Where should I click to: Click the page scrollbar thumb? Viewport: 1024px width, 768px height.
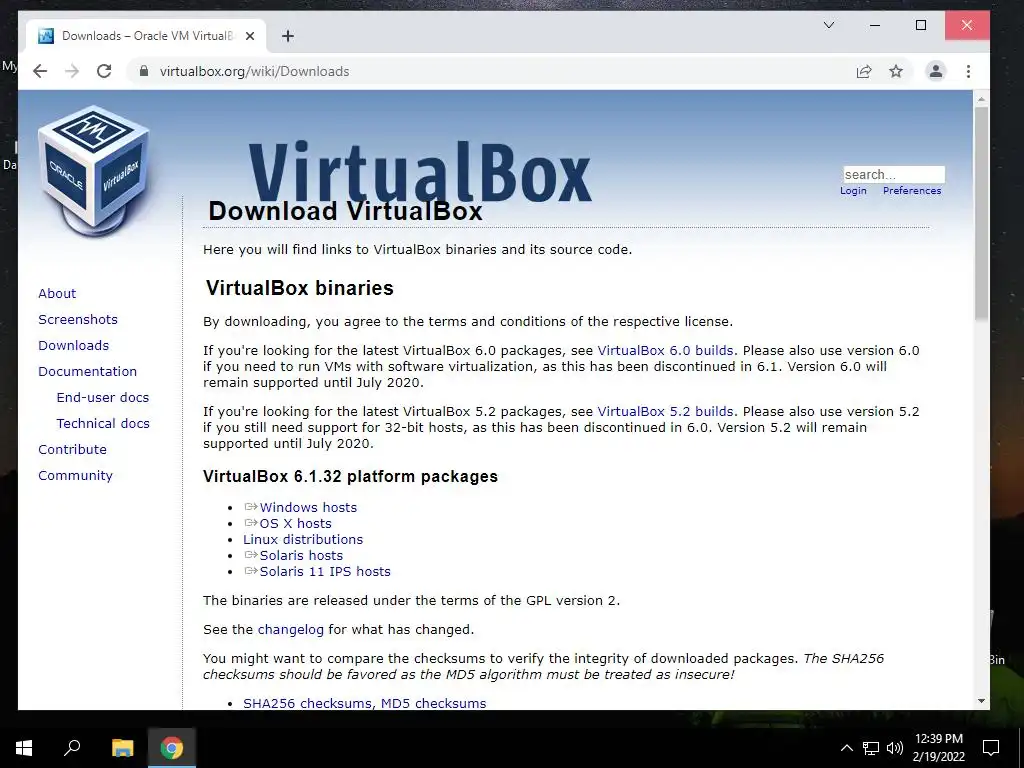(x=981, y=213)
